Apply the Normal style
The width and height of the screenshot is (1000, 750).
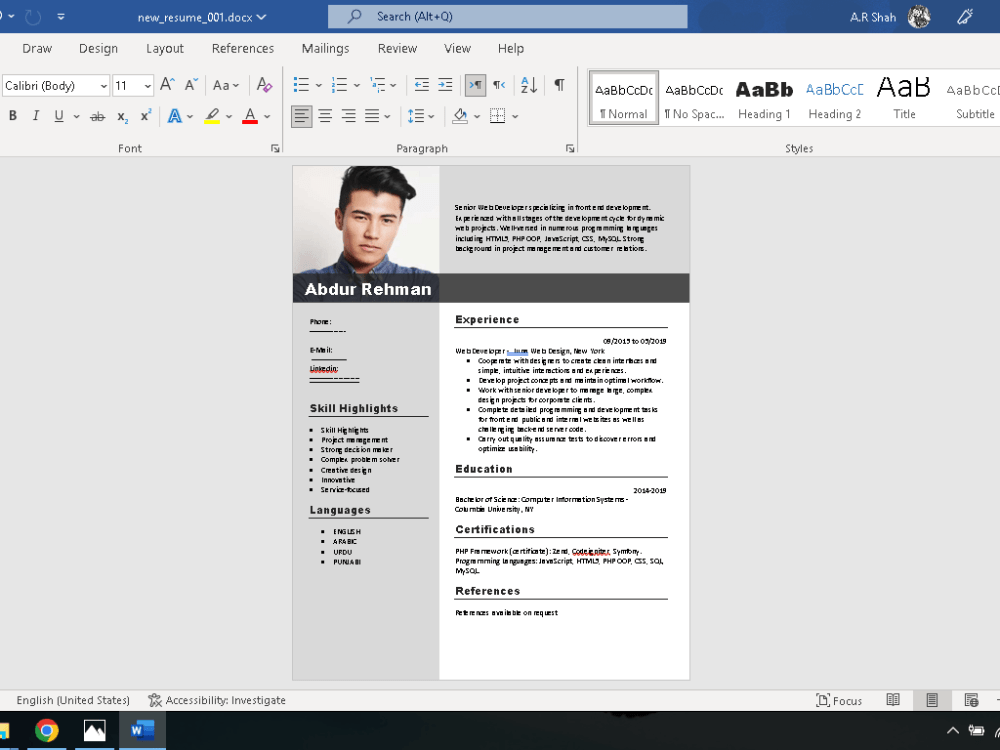(x=624, y=98)
